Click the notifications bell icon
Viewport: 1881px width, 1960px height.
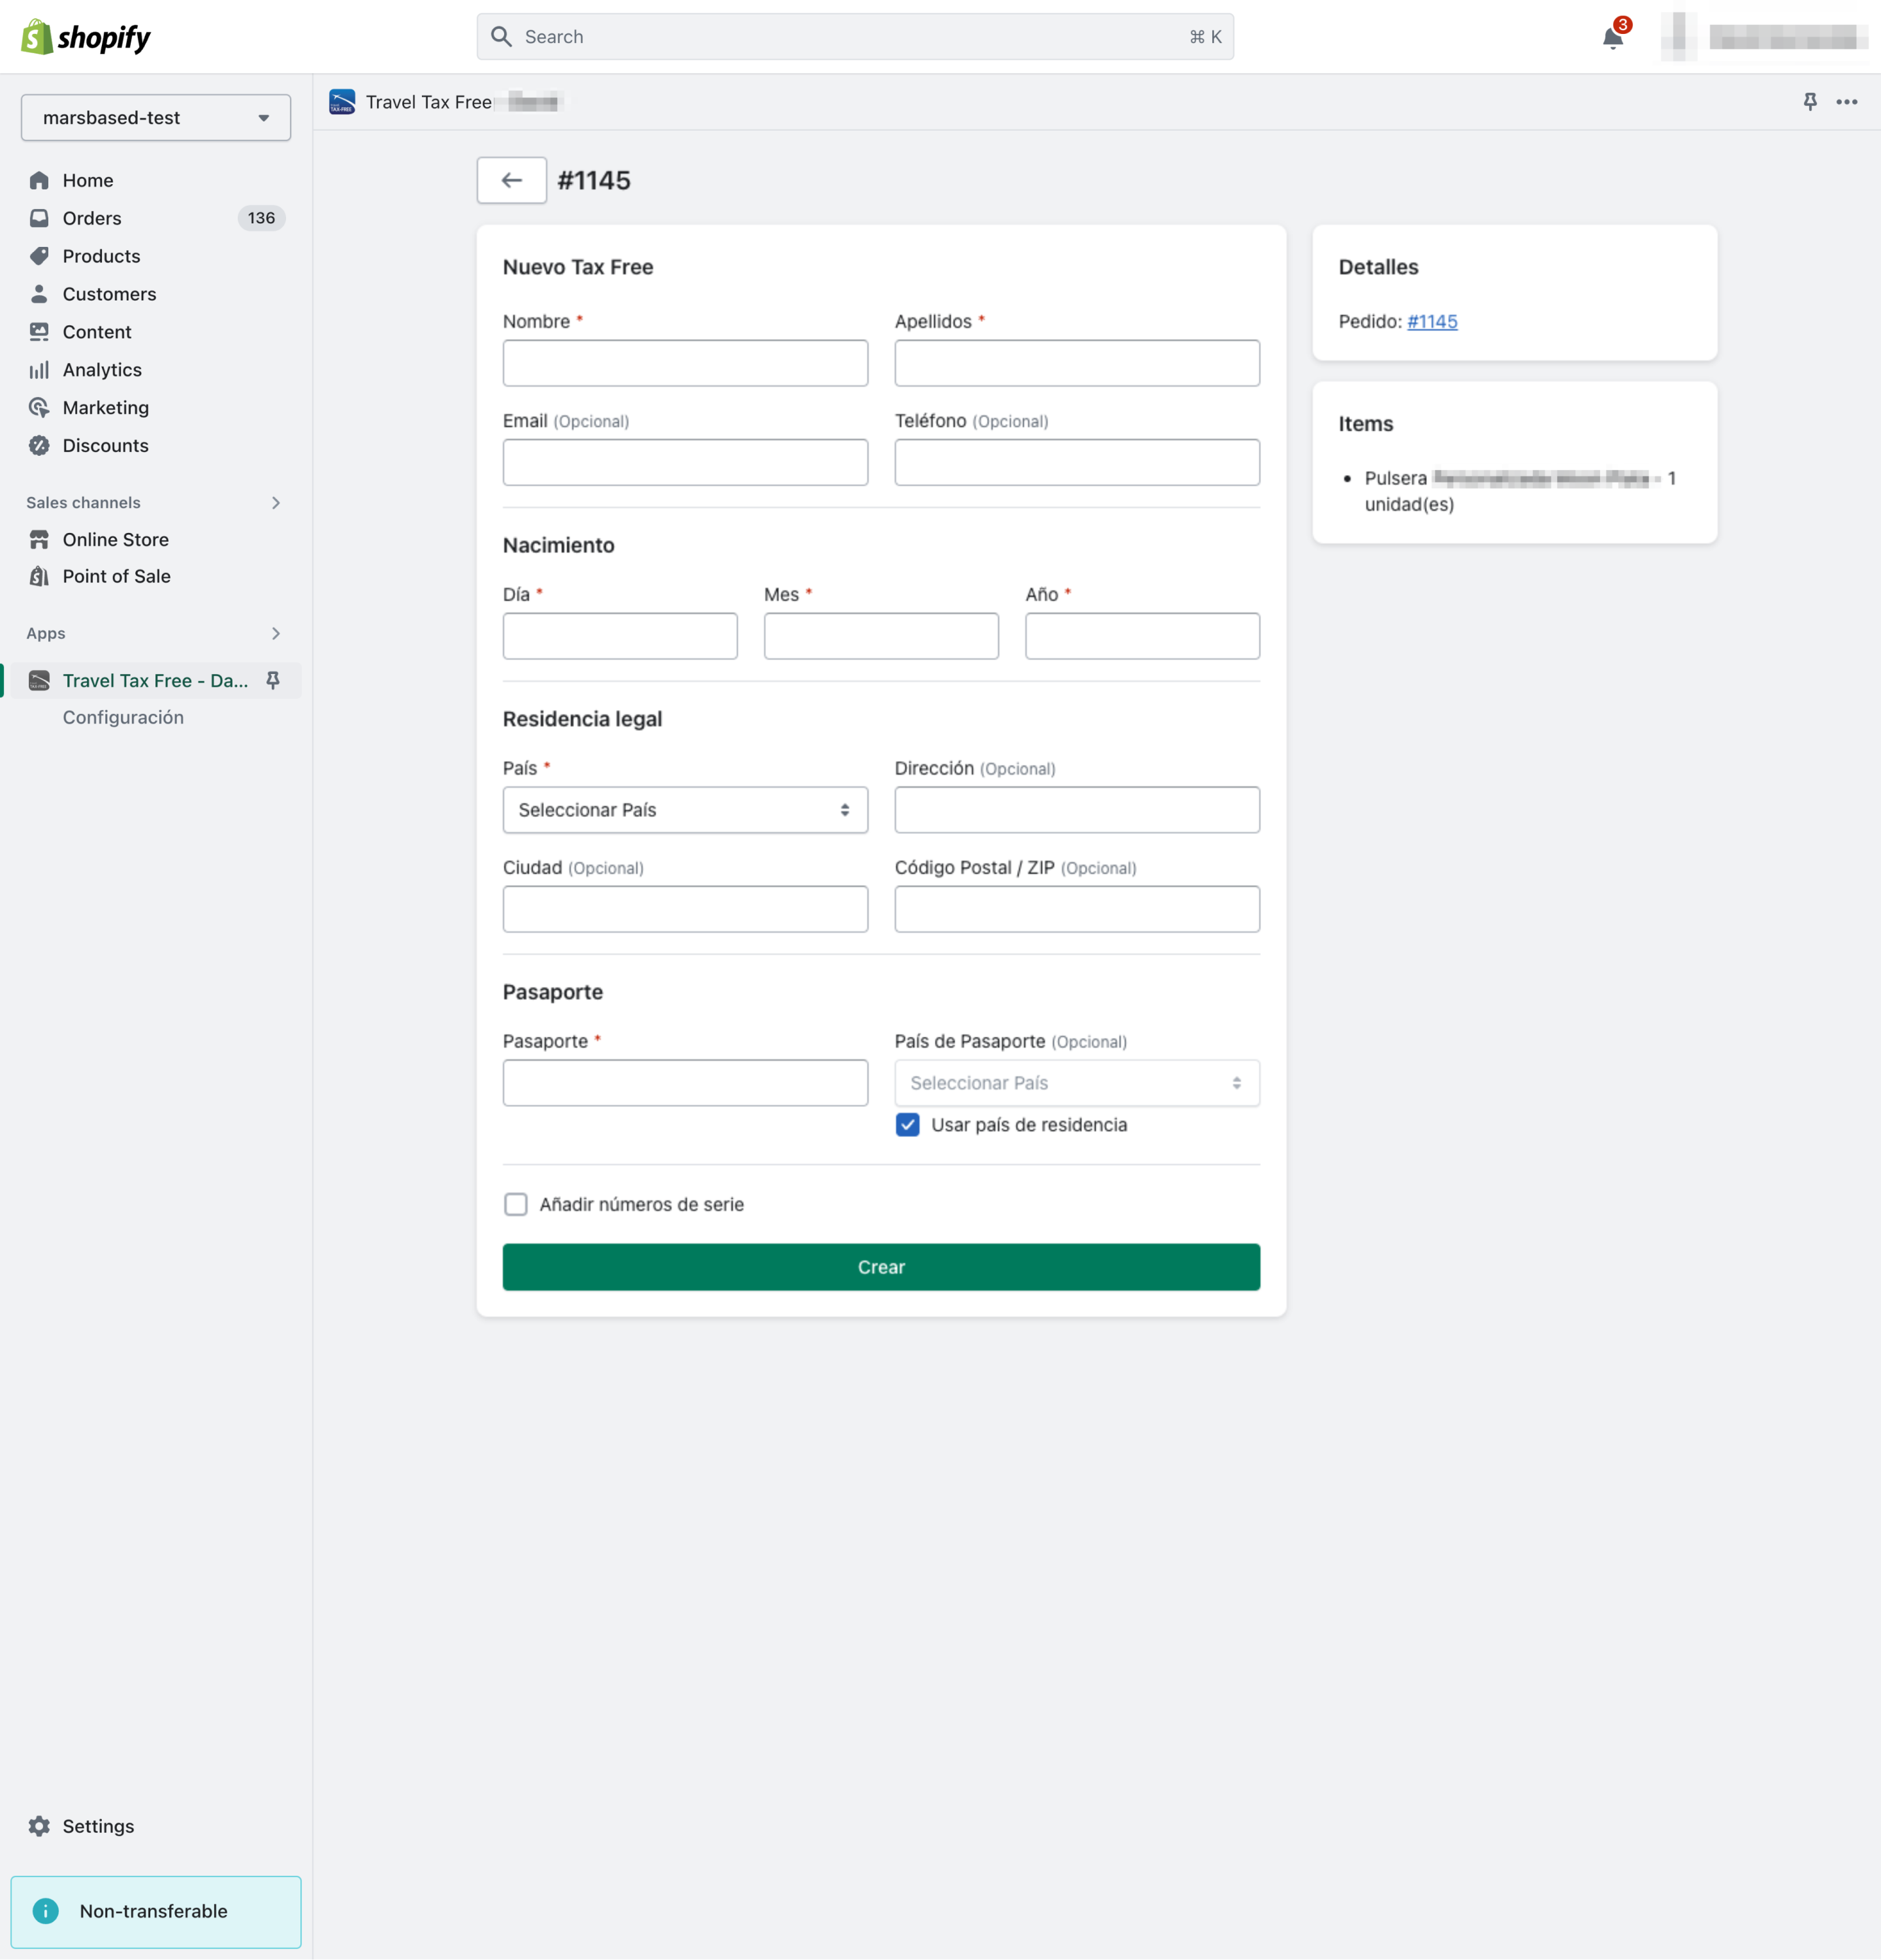click(x=1612, y=38)
